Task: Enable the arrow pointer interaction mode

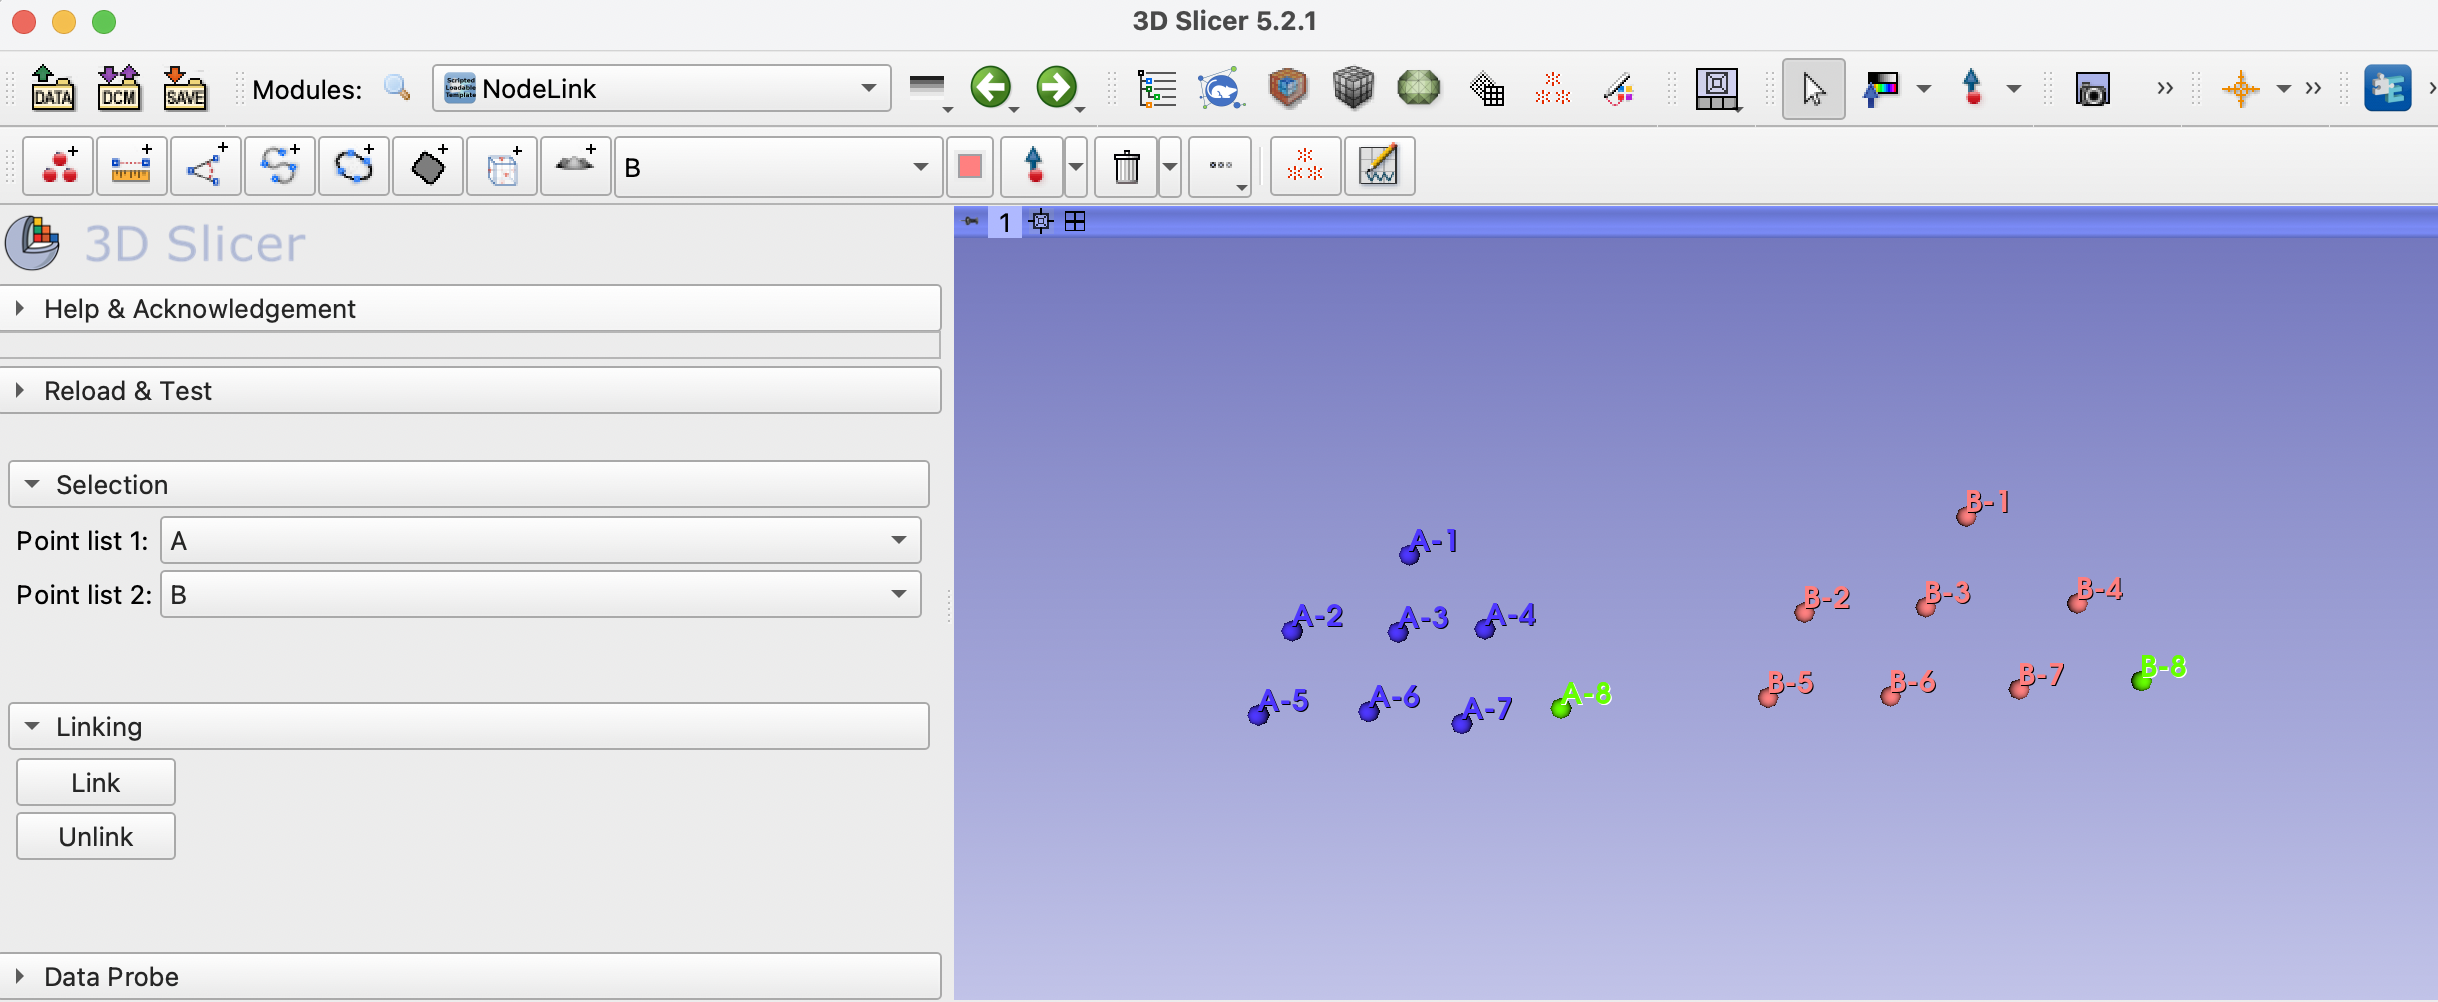Action: coord(1813,89)
